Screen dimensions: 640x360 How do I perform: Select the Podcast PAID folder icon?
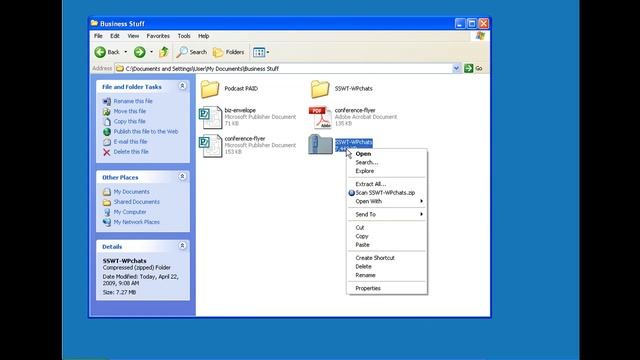pyautogui.click(x=210, y=89)
